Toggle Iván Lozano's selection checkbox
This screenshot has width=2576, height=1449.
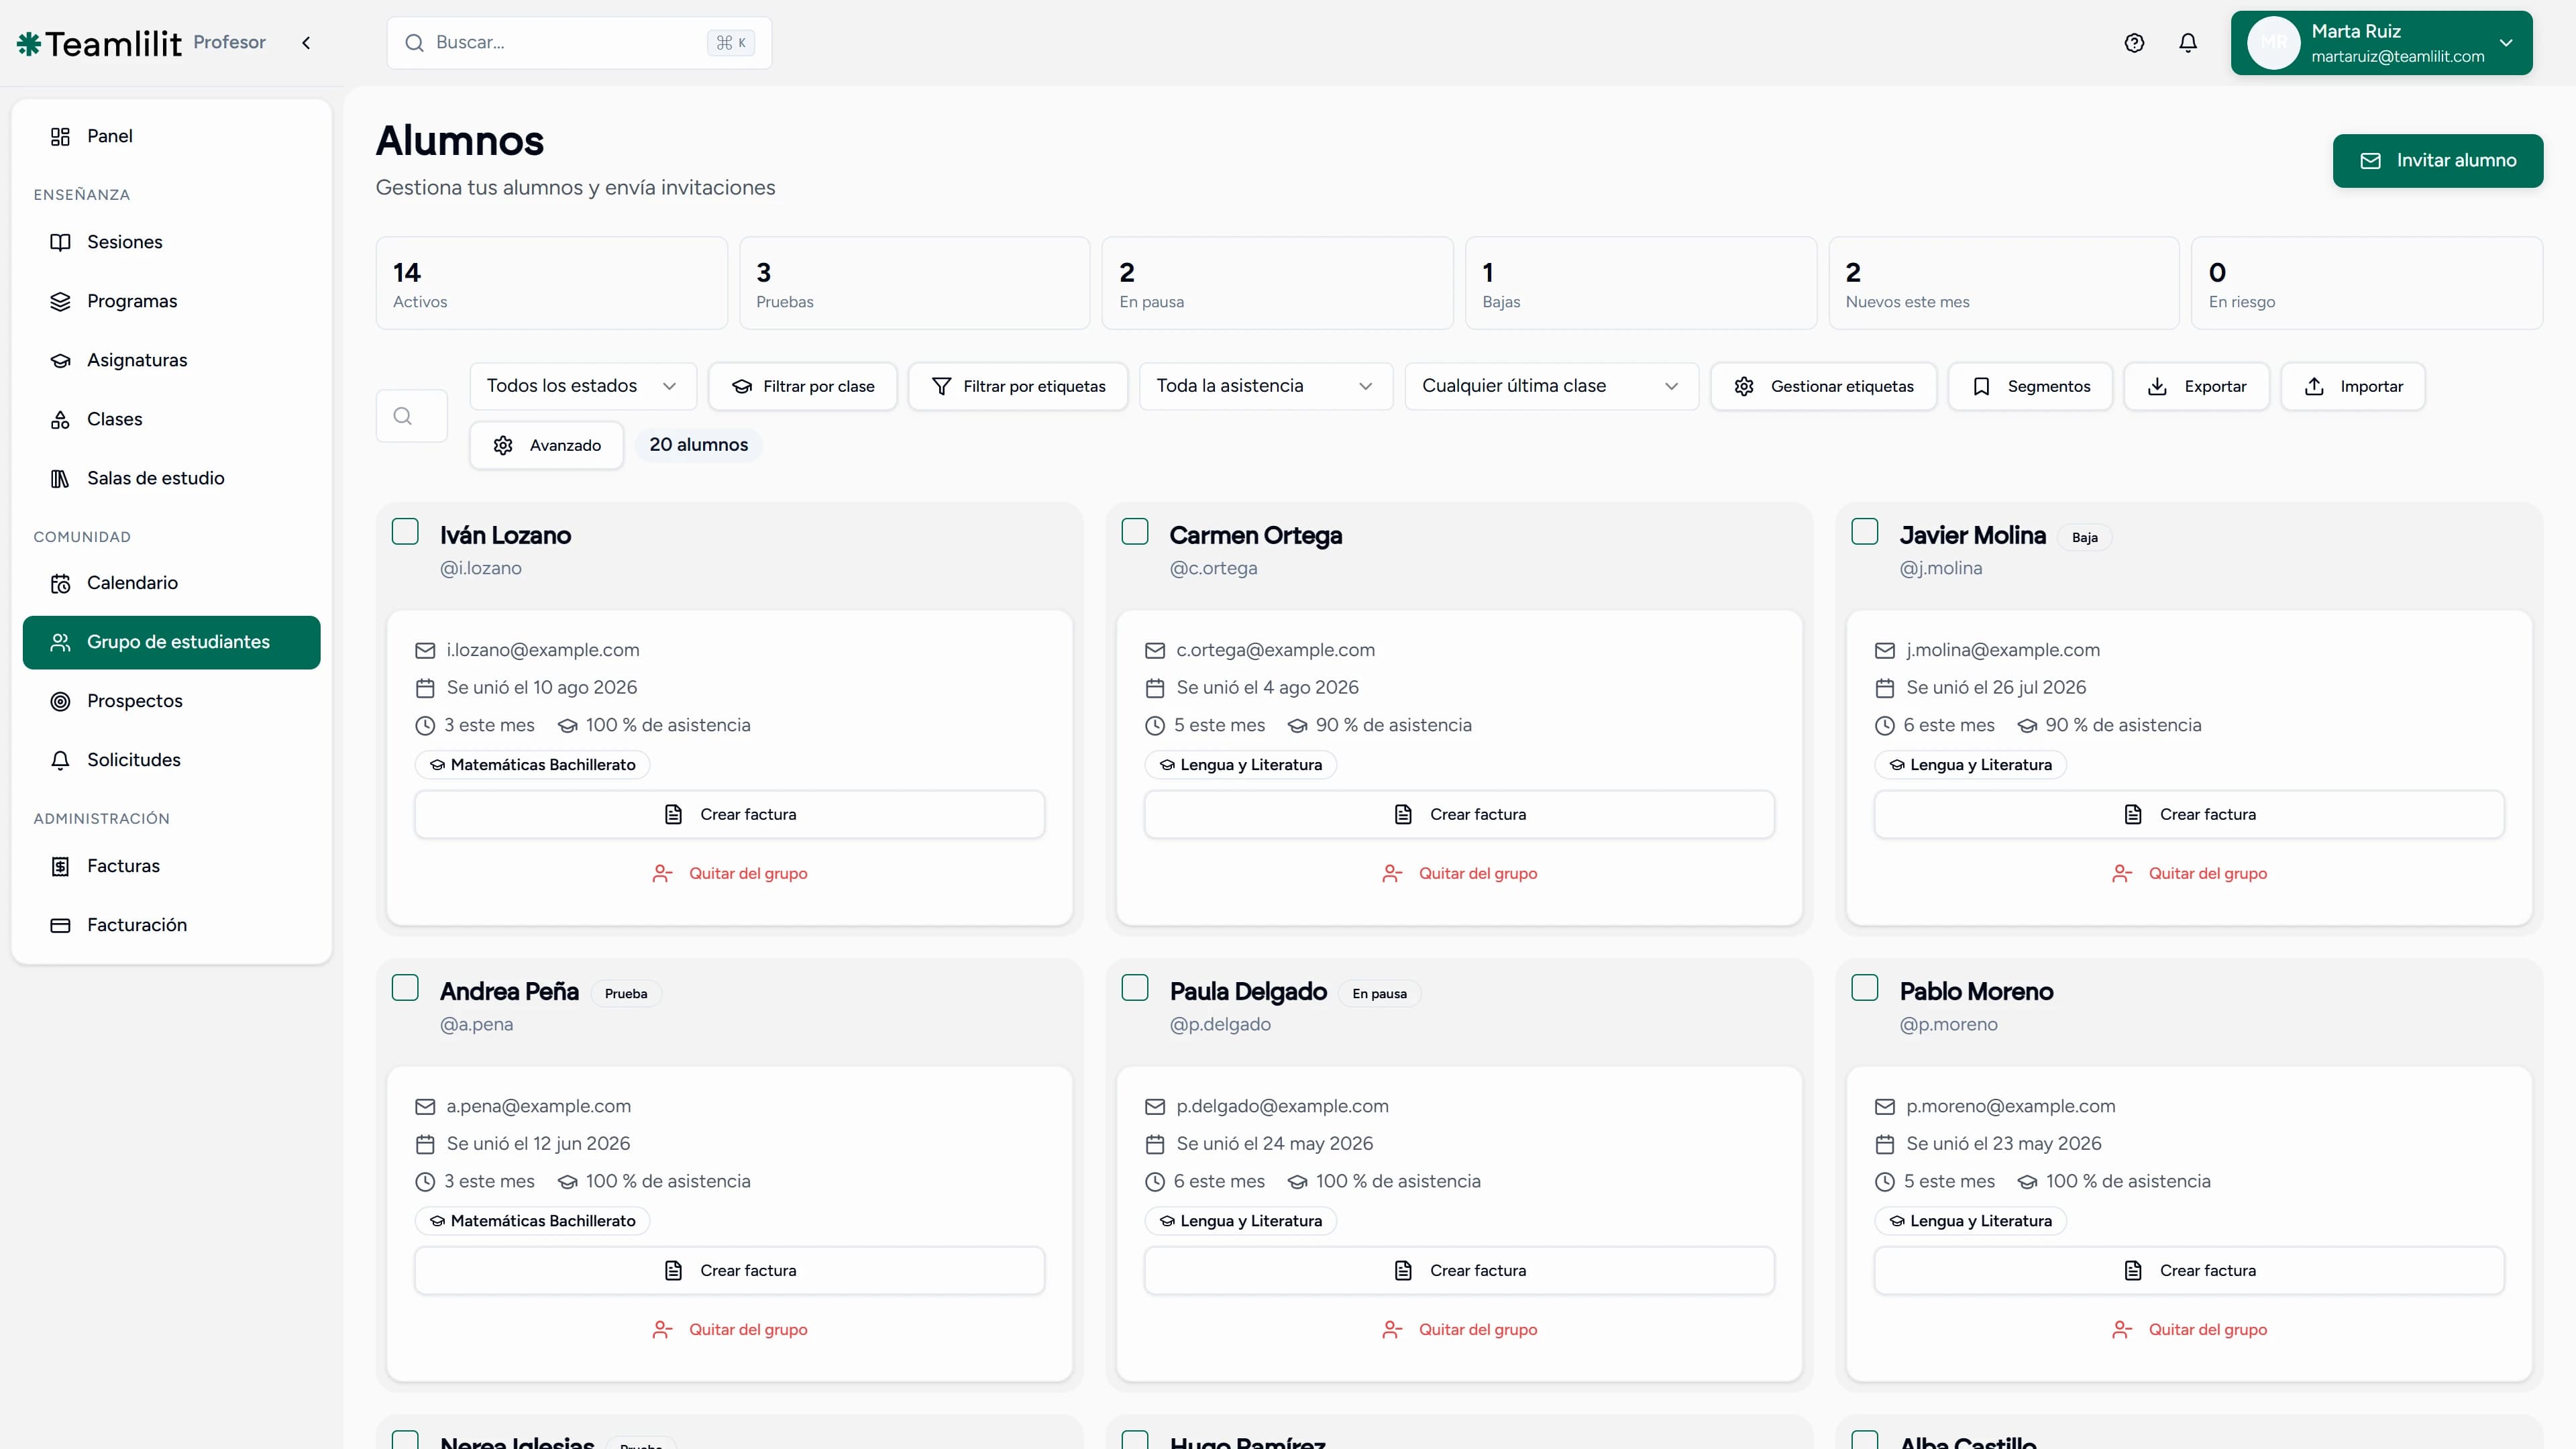[405, 531]
